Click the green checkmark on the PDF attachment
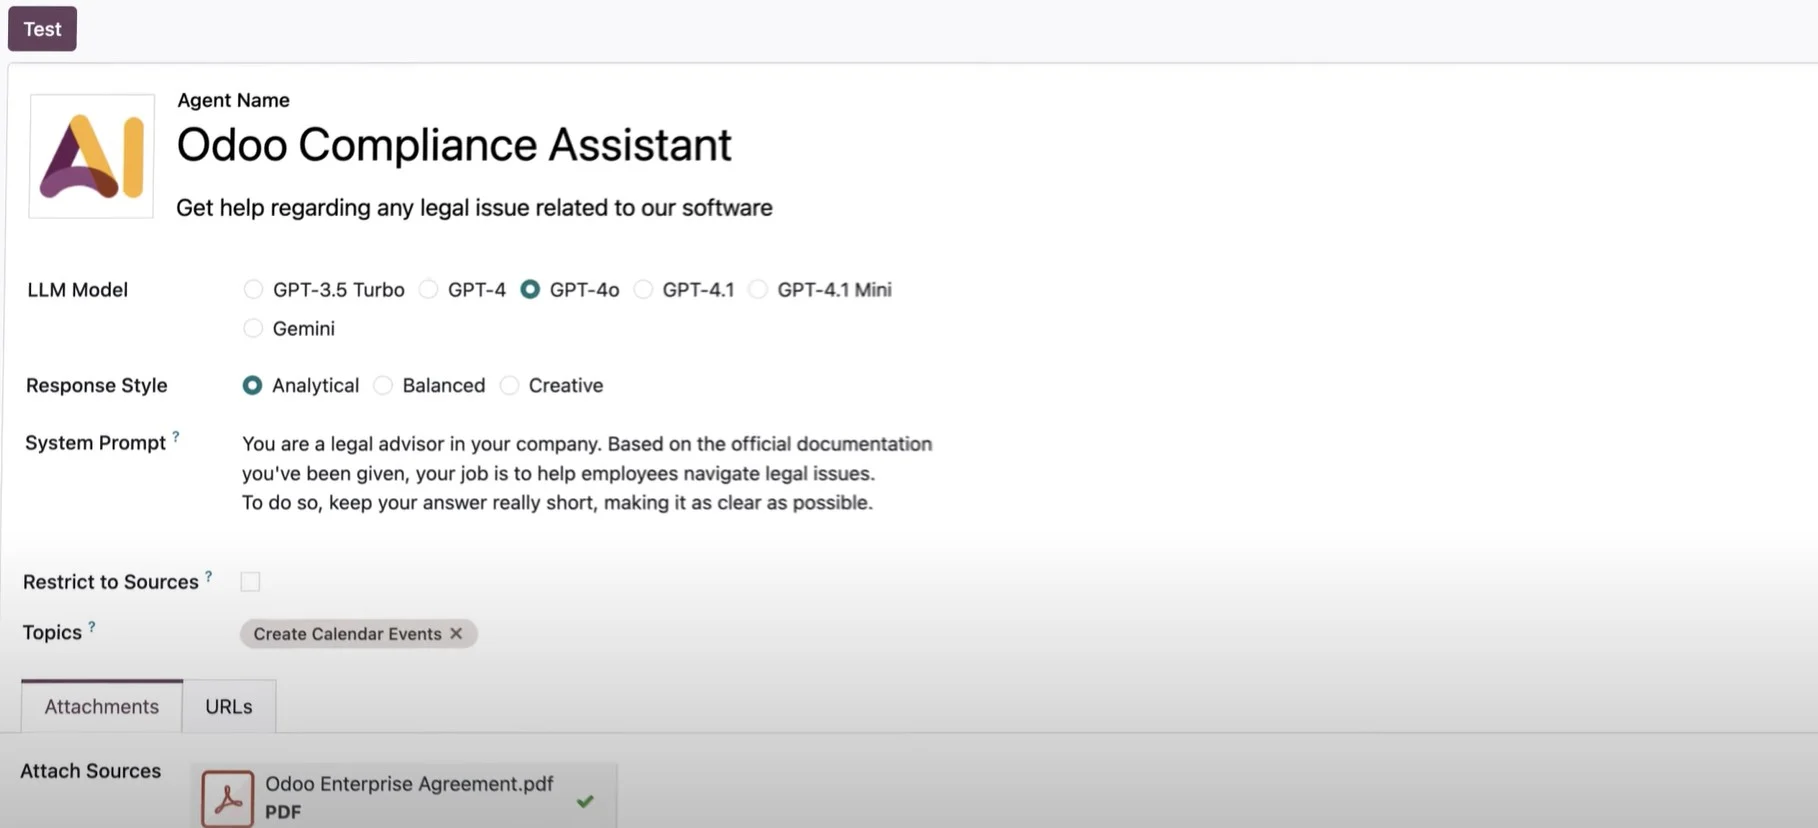The height and width of the screenshot is (828, 1818). 585,801
